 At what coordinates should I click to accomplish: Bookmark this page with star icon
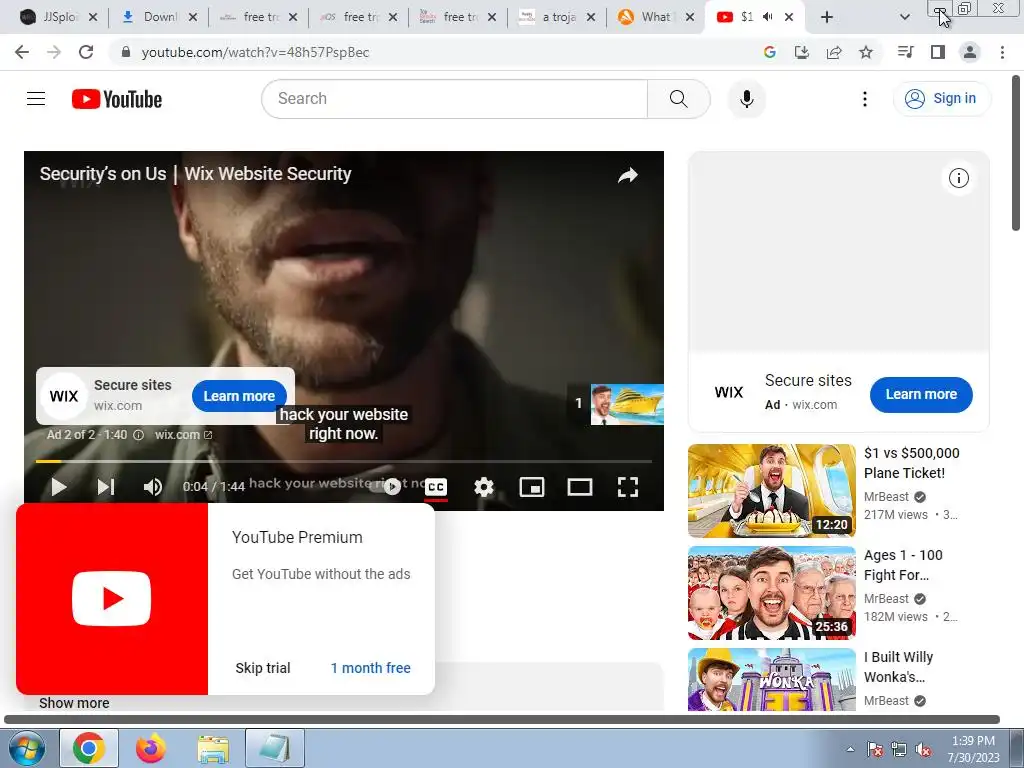click(866, 52)
